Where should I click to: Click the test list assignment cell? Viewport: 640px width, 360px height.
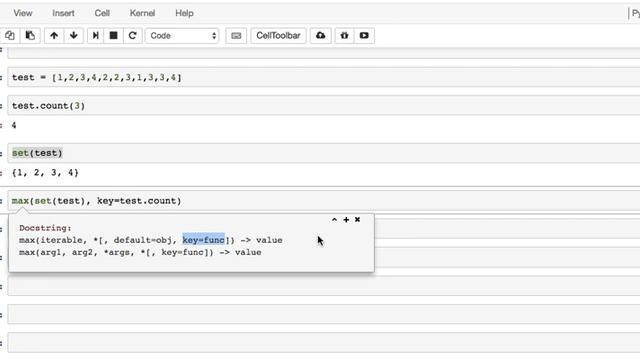point(324,77)
